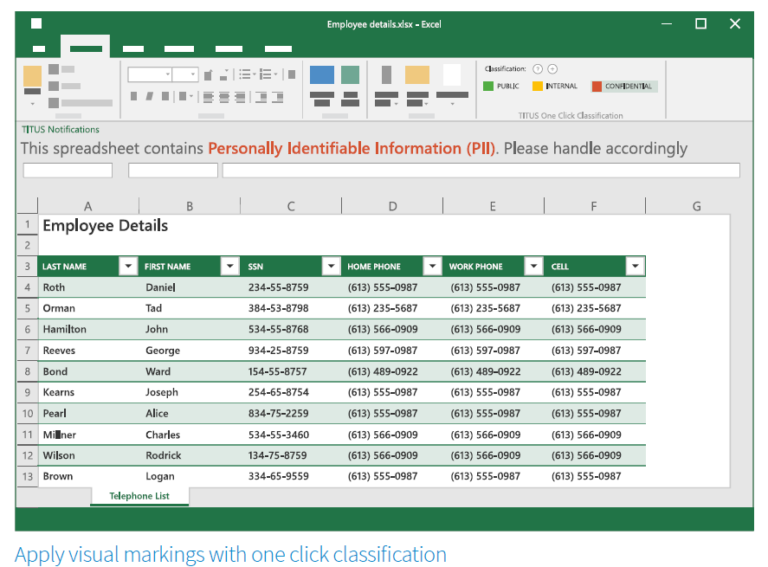
Task: Click the Classification help question mark icon
Action: tap(537, 69)
